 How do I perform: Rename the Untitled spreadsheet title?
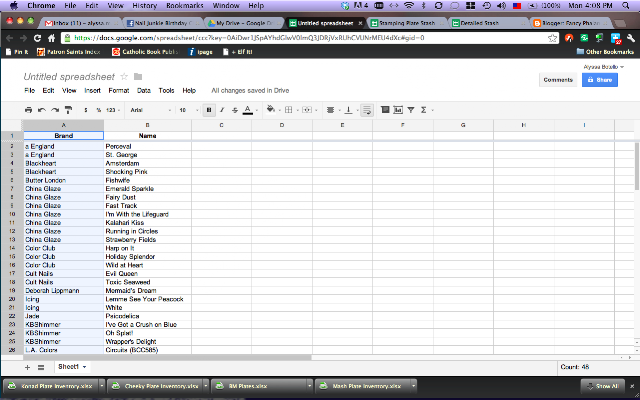pos(69,77)
